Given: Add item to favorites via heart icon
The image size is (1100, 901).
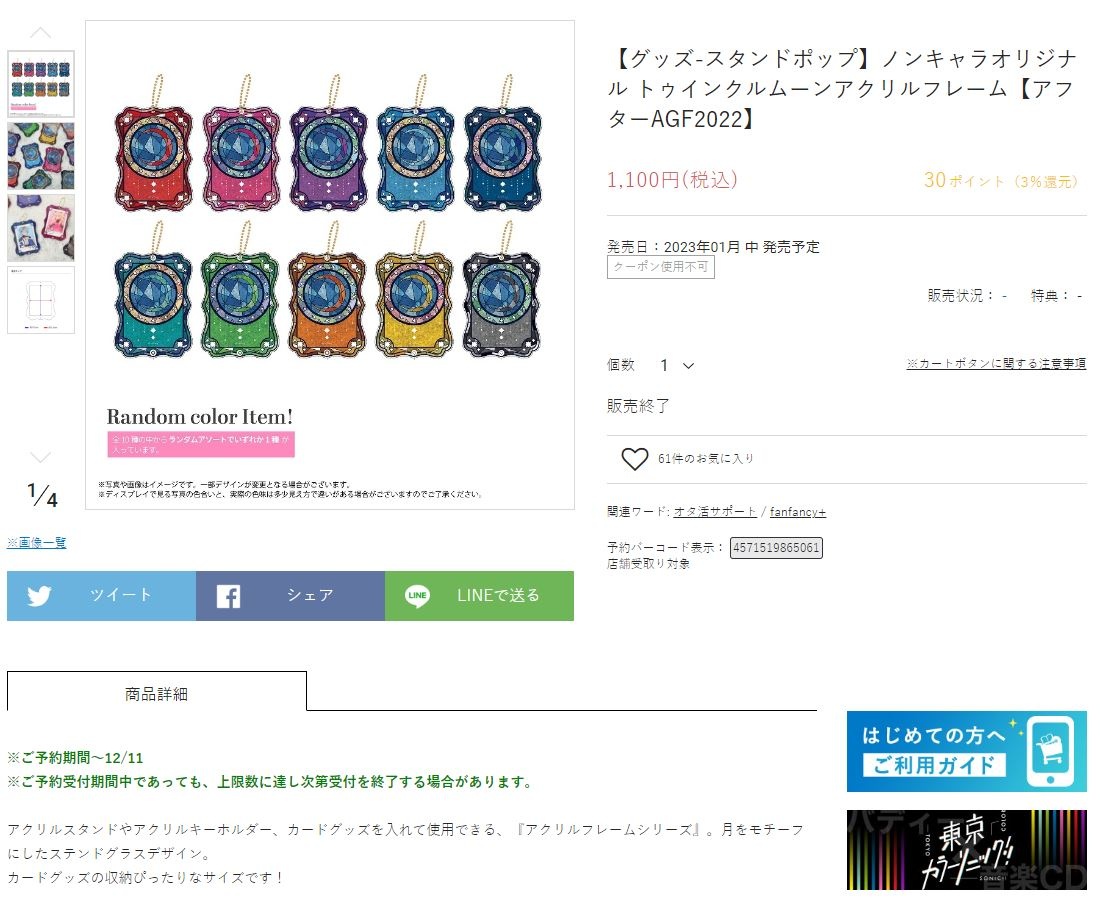Looking at the screenshot, I should [634, 459].
